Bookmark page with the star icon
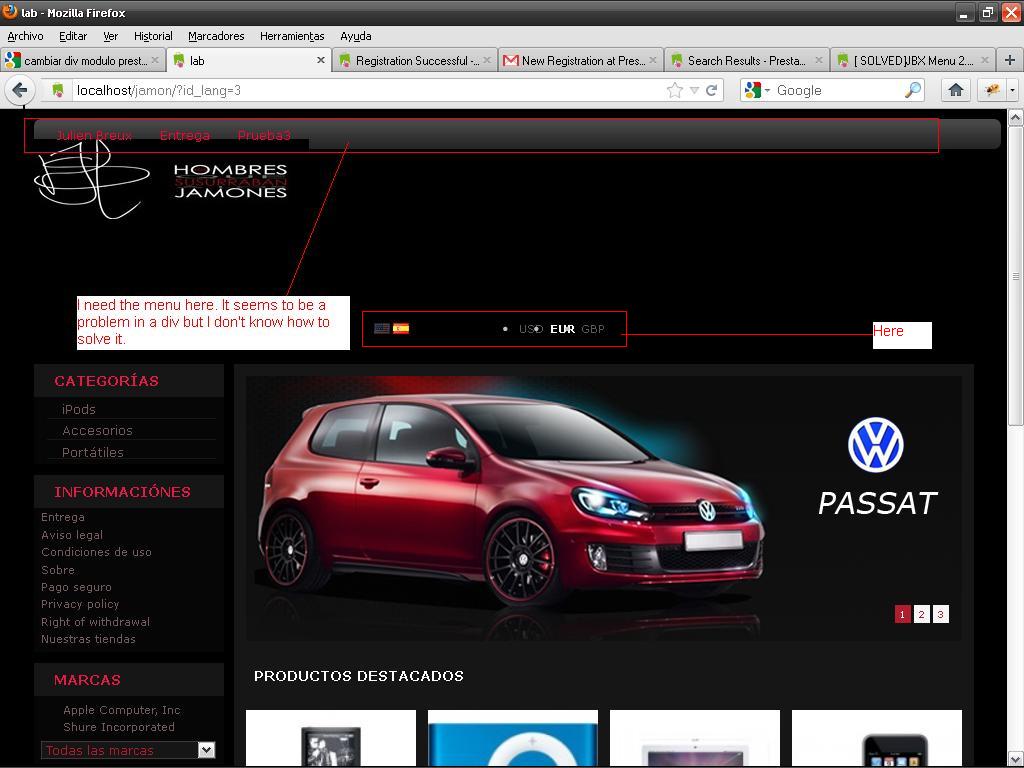The height and width of the screenshot is (768, 1024). point(675,90)
